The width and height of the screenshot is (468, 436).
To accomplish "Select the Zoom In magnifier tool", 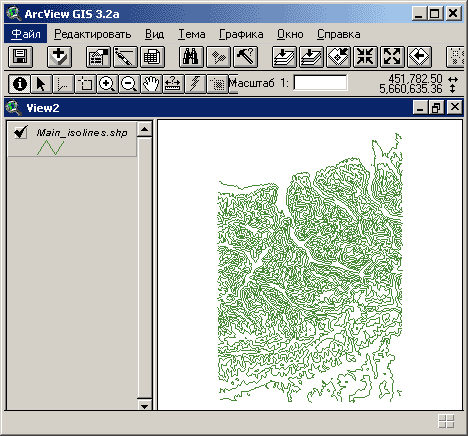I will [107, 84].
